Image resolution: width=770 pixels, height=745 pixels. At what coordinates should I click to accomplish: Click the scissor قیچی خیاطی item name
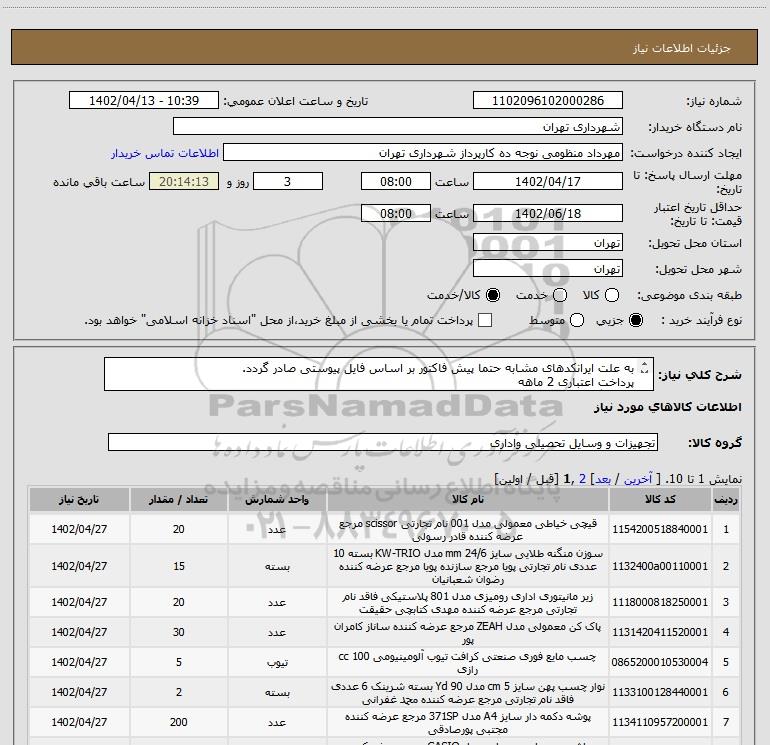[x=468, y=529]
